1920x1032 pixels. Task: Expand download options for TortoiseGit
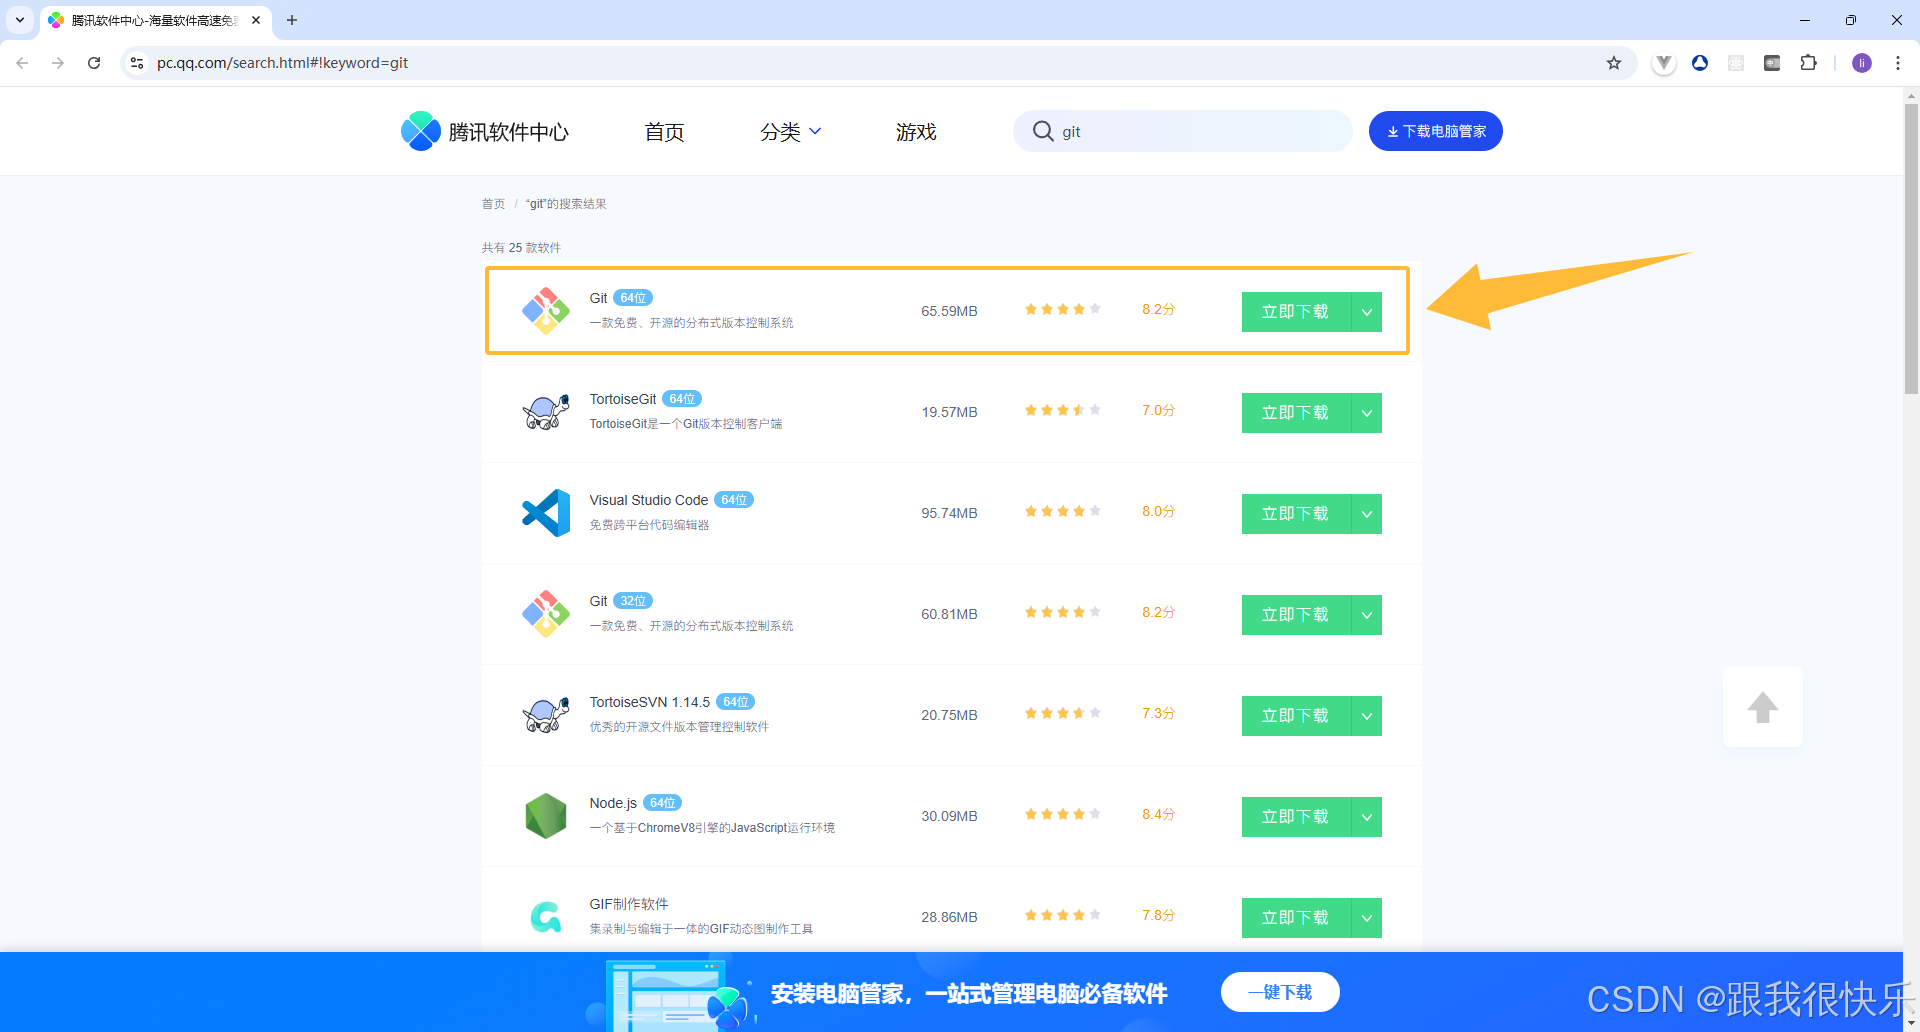(1367, 413)
